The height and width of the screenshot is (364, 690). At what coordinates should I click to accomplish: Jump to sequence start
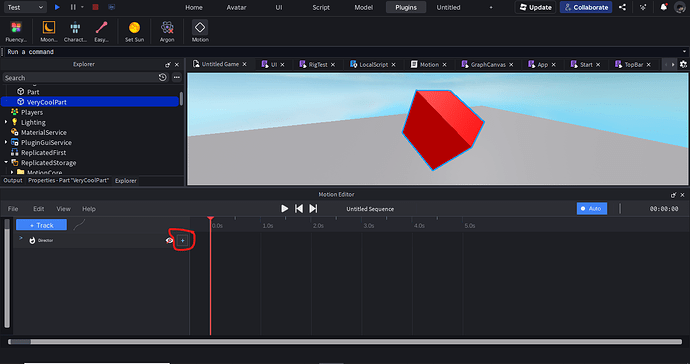(299, 209)
